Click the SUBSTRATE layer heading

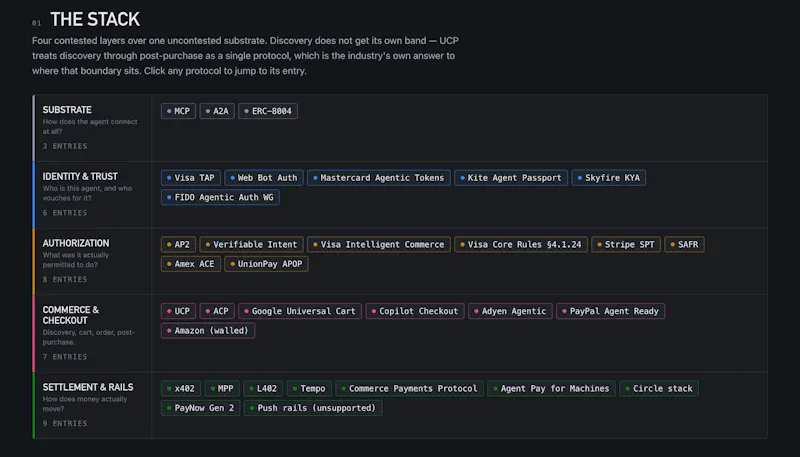pos(67,110)
